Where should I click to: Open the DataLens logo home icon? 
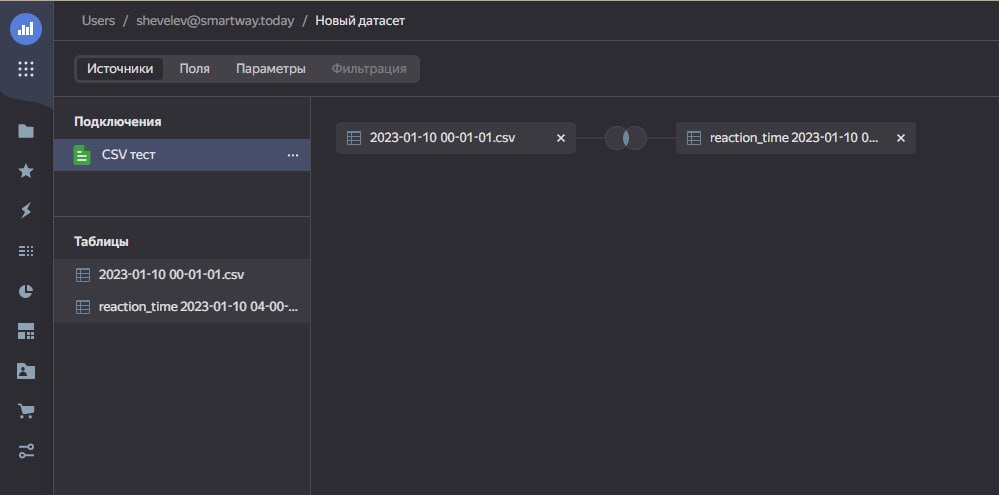point(26,29)
